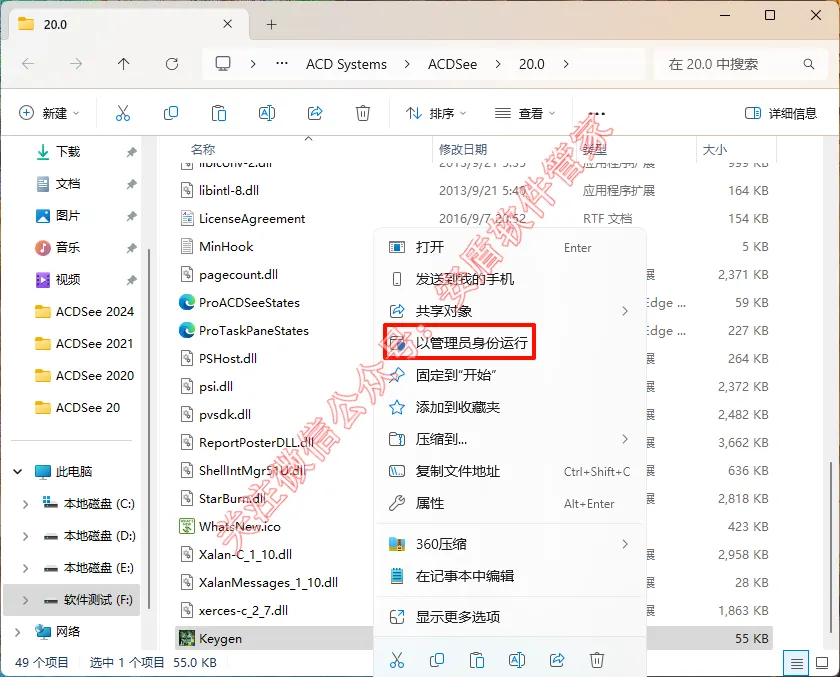The width and height of the screenshot is (840, 677).
Task: Switch to large thumbnails view in status bar
Action: pos(822,664)
